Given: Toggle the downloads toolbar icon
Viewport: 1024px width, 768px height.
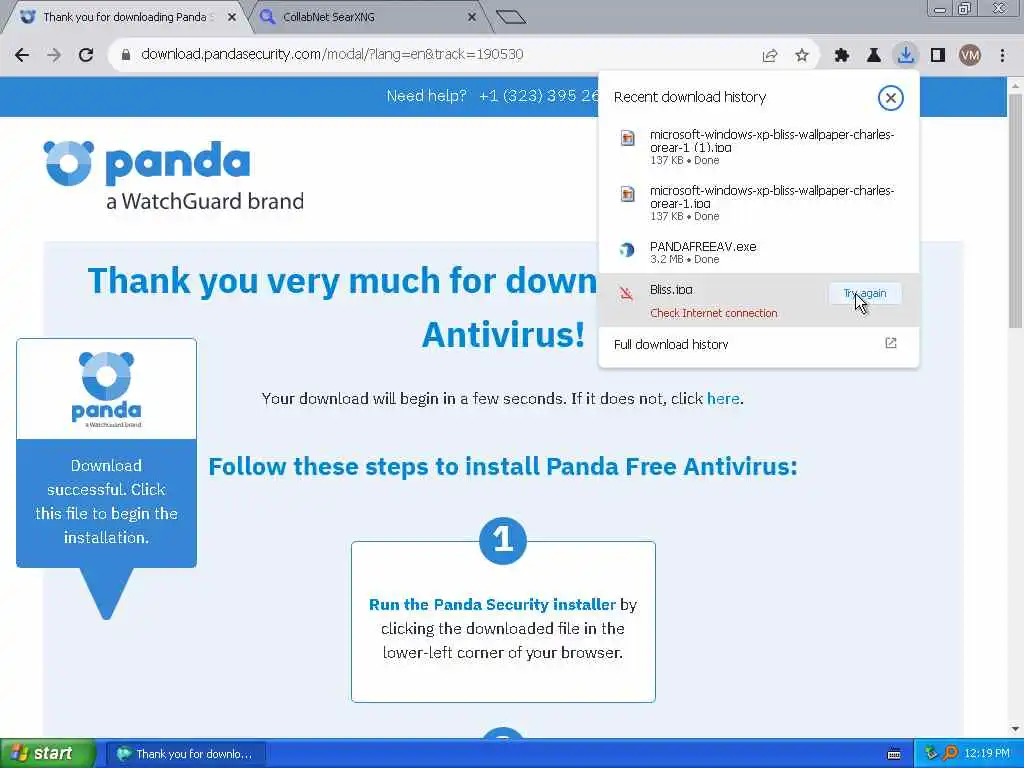Looking at the screenshot, I should [x=906, y=55].
